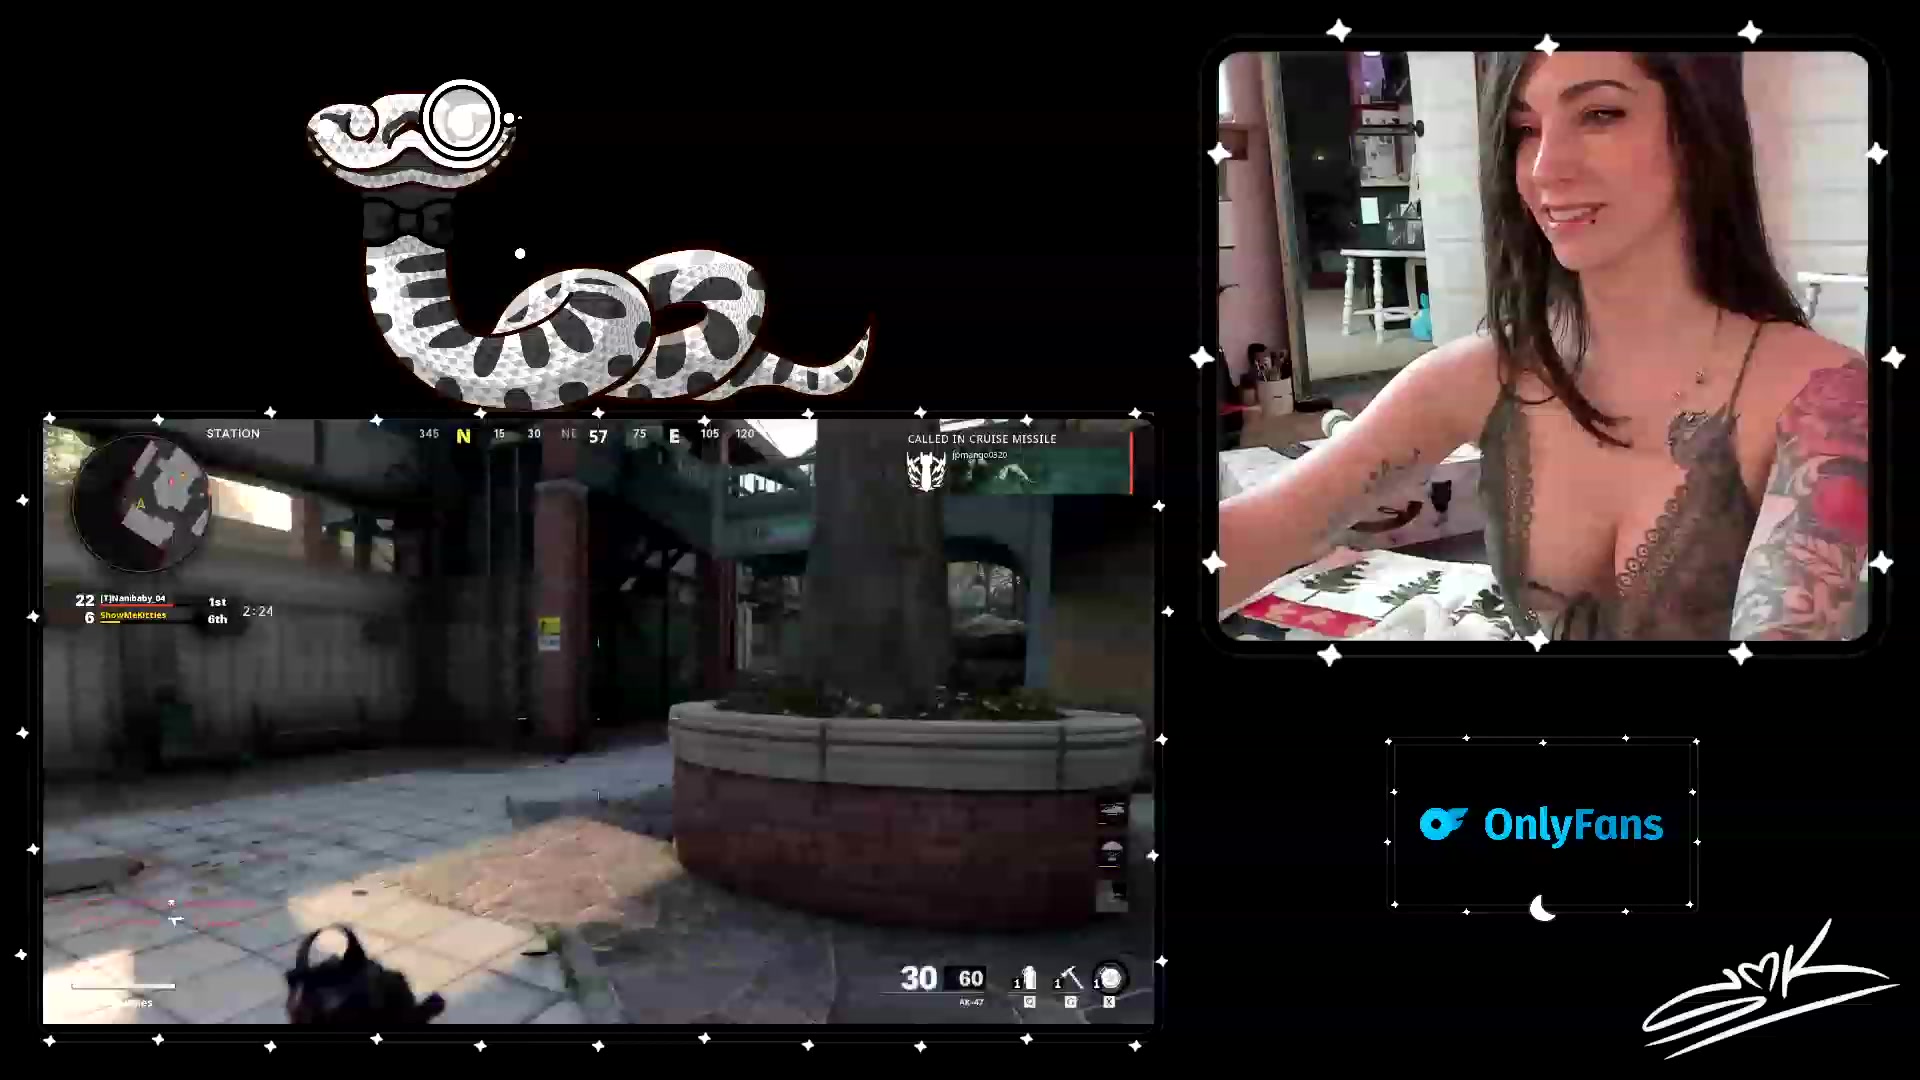Click the STATION location label
This screenshot has width=1920, height=1080.
(233, 433)
